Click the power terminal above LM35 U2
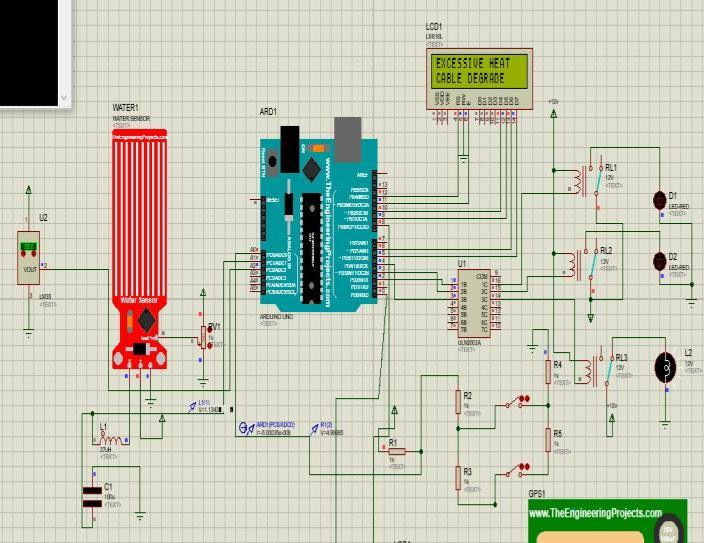The width and height of the screenshot is (704, 543). [29, 190]
